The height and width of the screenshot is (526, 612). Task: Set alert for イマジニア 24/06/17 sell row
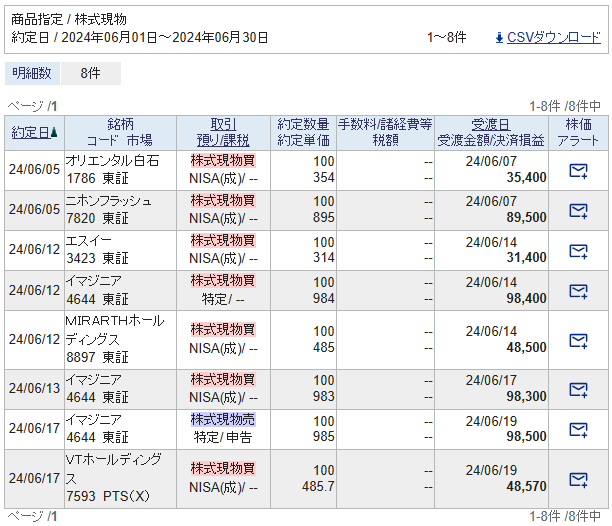[x=578, y=430]
